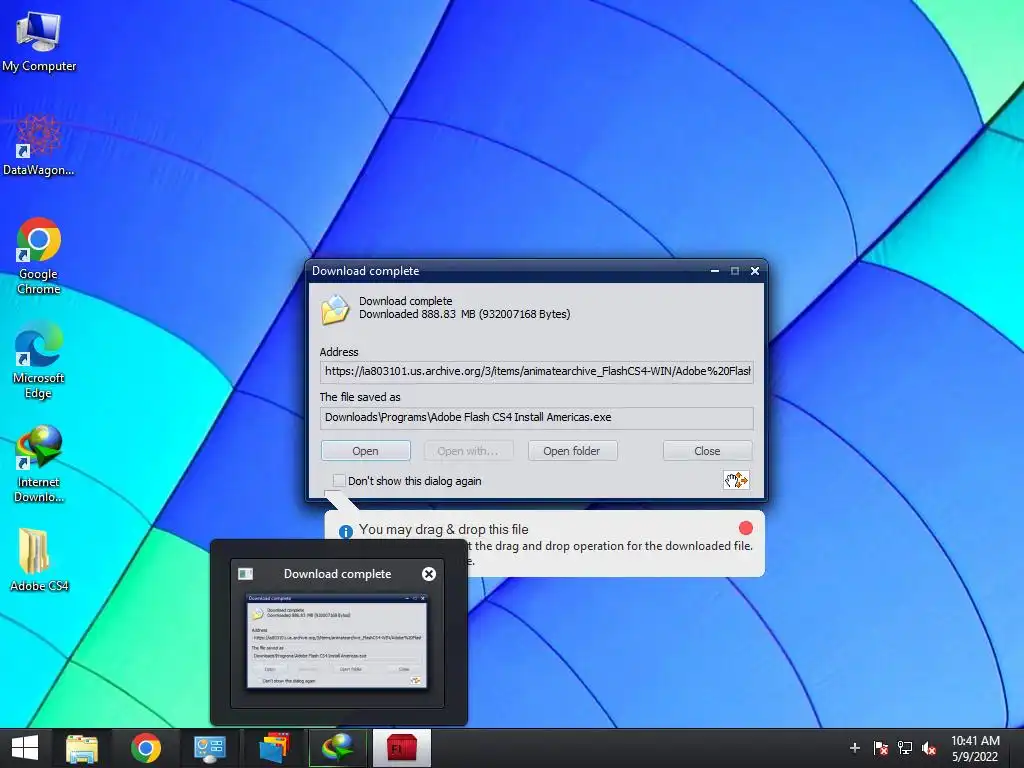Click the Downloaded 888.83 MB text

464,314
